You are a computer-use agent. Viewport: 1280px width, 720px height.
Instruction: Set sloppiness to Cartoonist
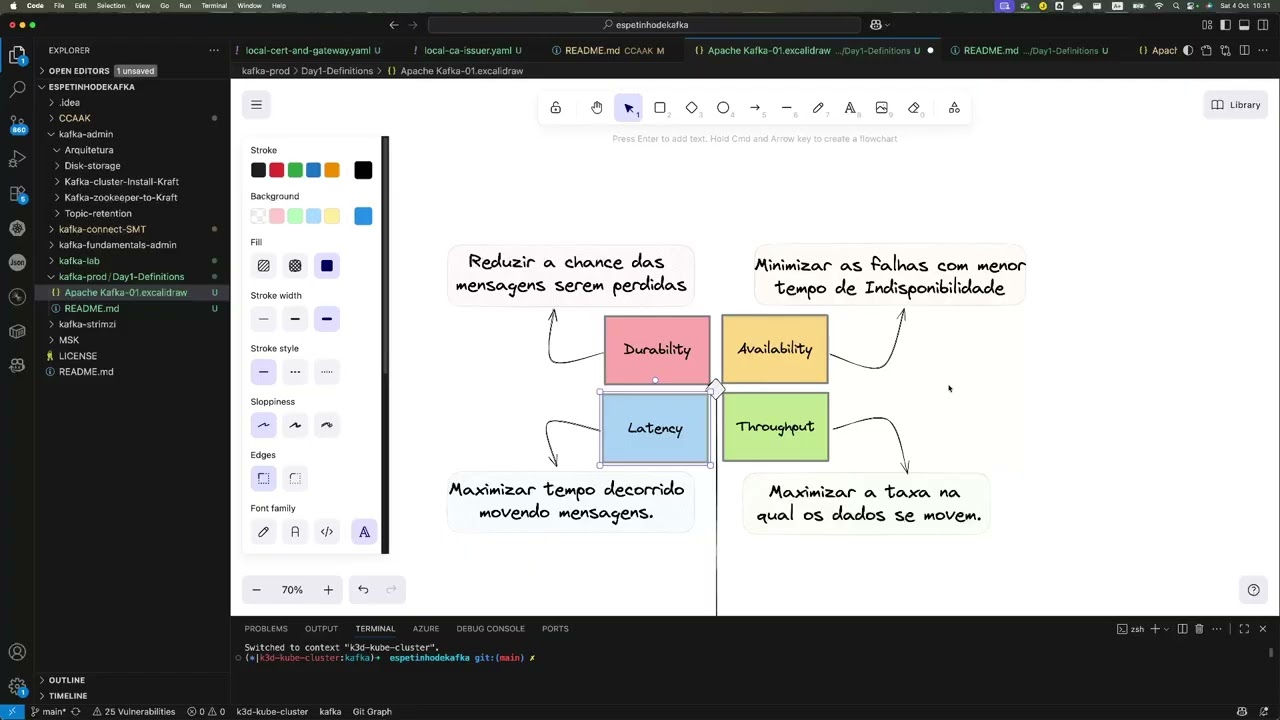click(x=326, y=425)
